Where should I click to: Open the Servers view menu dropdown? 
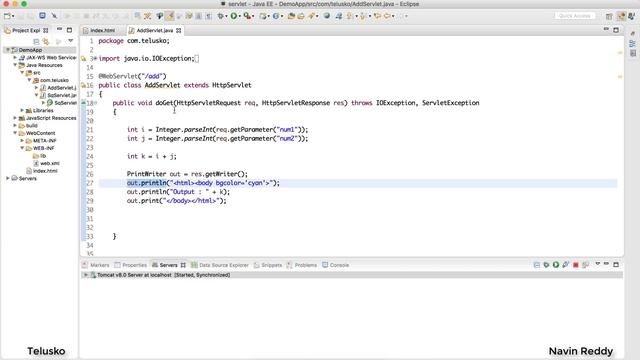[598, 264]
